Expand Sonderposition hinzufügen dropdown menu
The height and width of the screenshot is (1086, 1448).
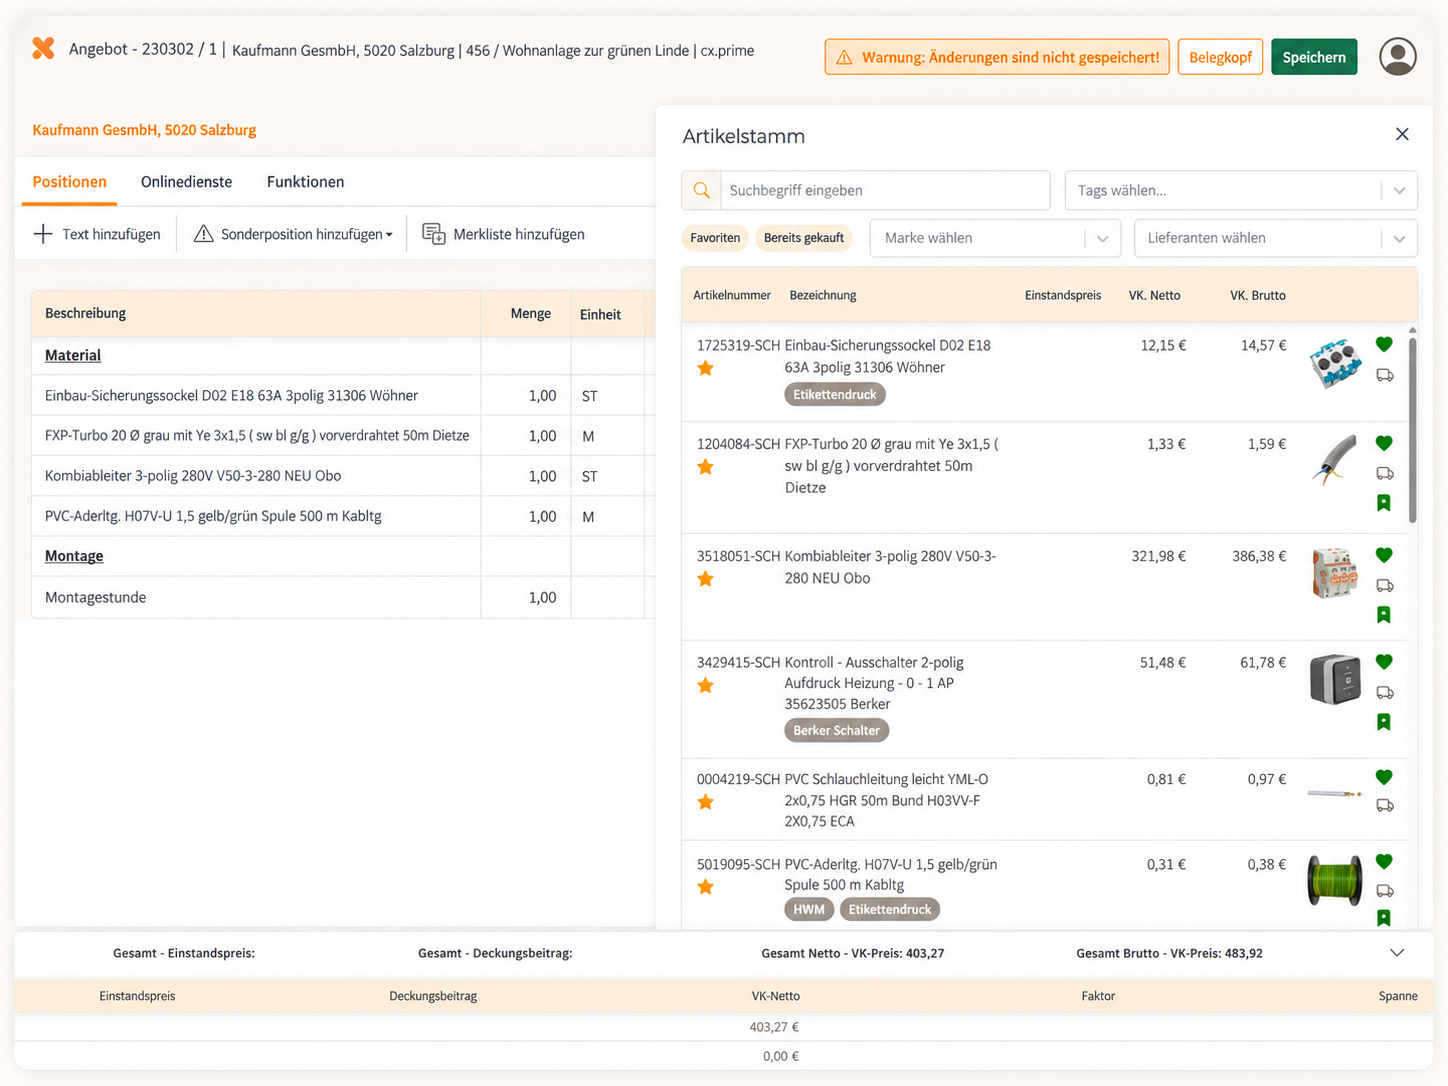click(293, 234)
